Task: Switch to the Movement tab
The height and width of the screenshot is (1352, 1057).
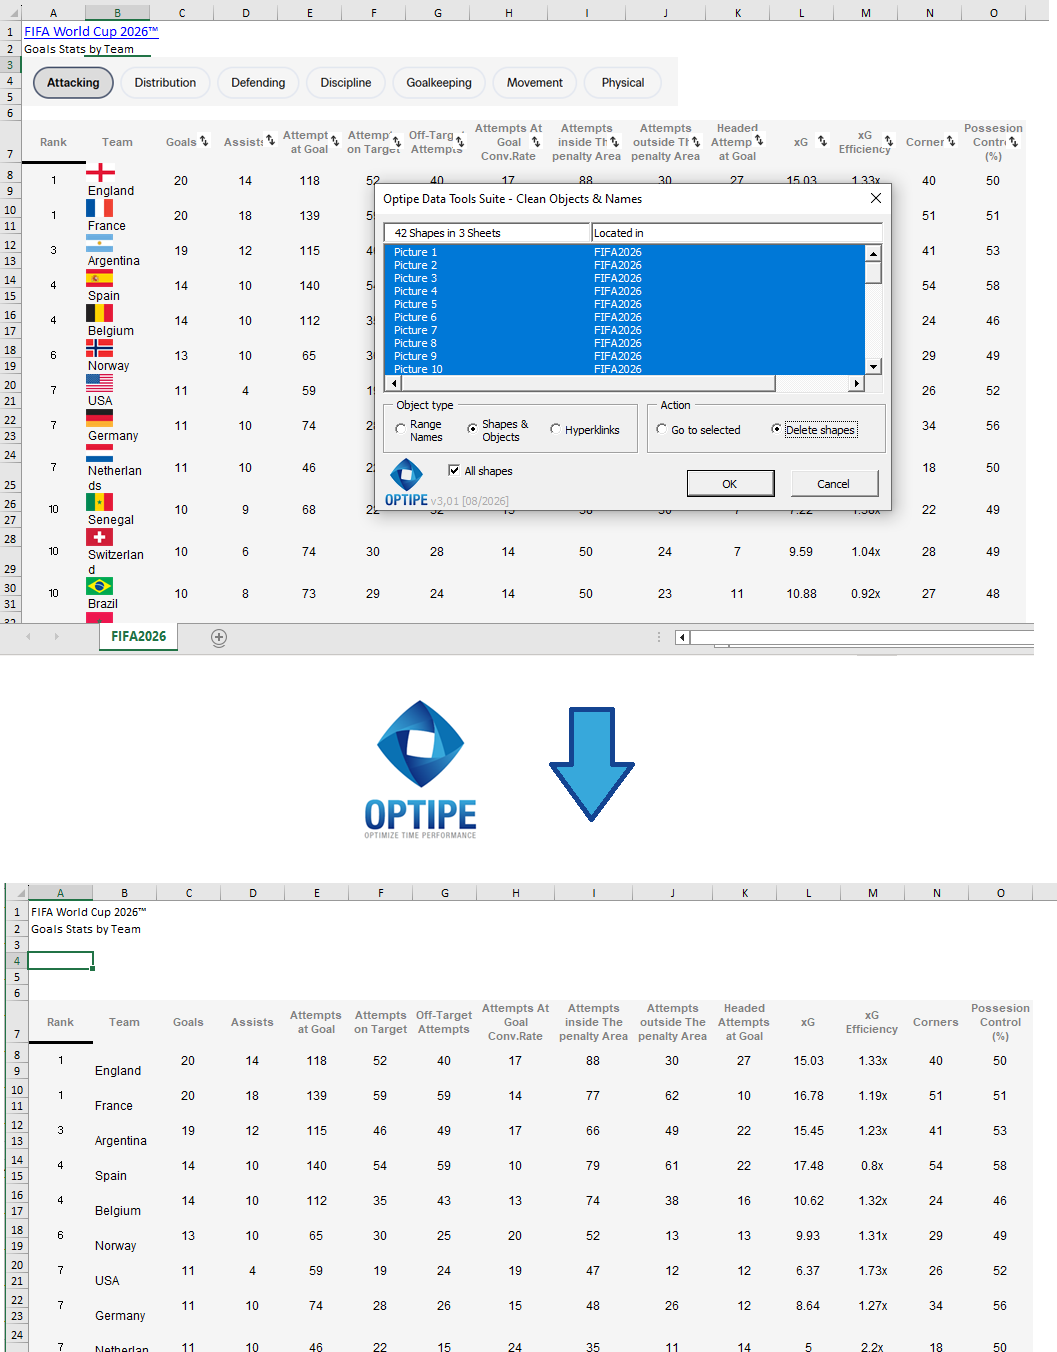Action: pos(535,83)
